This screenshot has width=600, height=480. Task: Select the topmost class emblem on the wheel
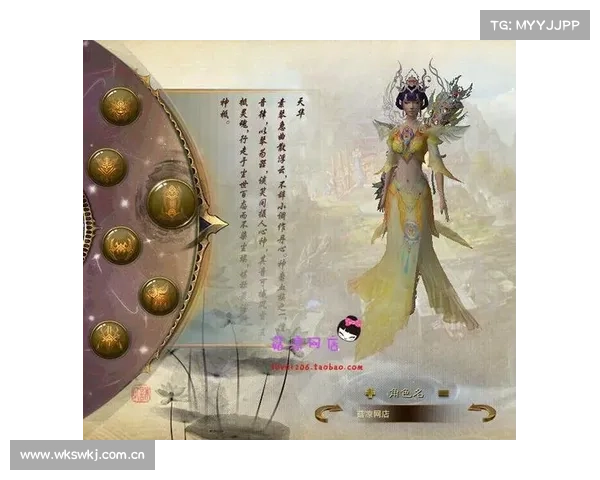click(120, 106)
